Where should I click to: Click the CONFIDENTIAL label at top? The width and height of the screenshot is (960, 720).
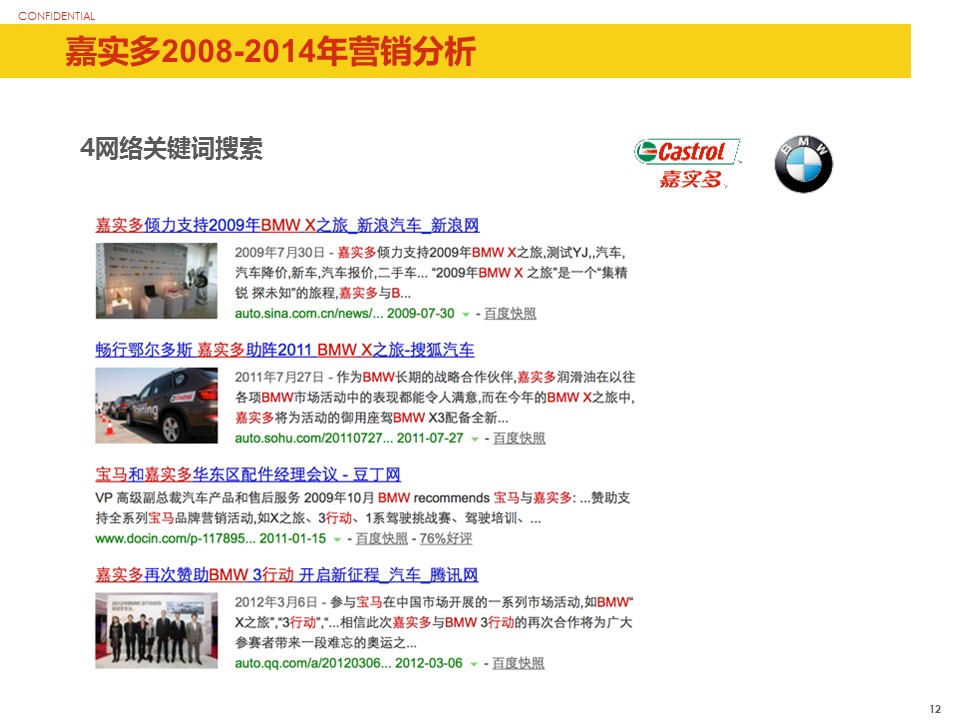(x=56, y=16)
